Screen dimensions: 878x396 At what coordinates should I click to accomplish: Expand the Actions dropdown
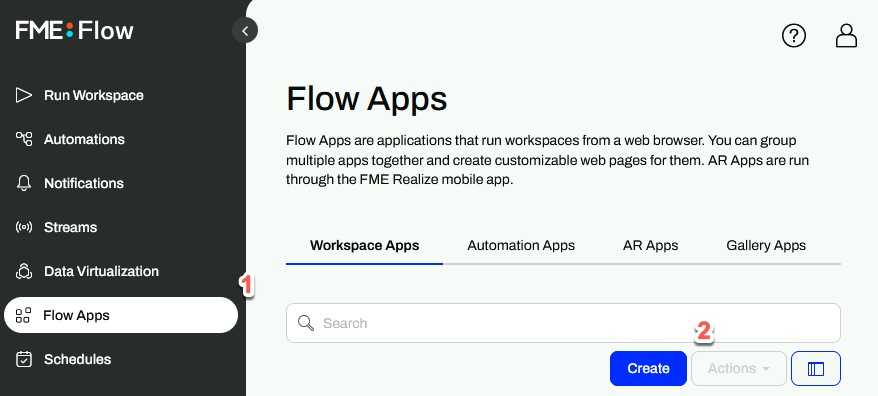pyautogui.click(x=739, y=369)
